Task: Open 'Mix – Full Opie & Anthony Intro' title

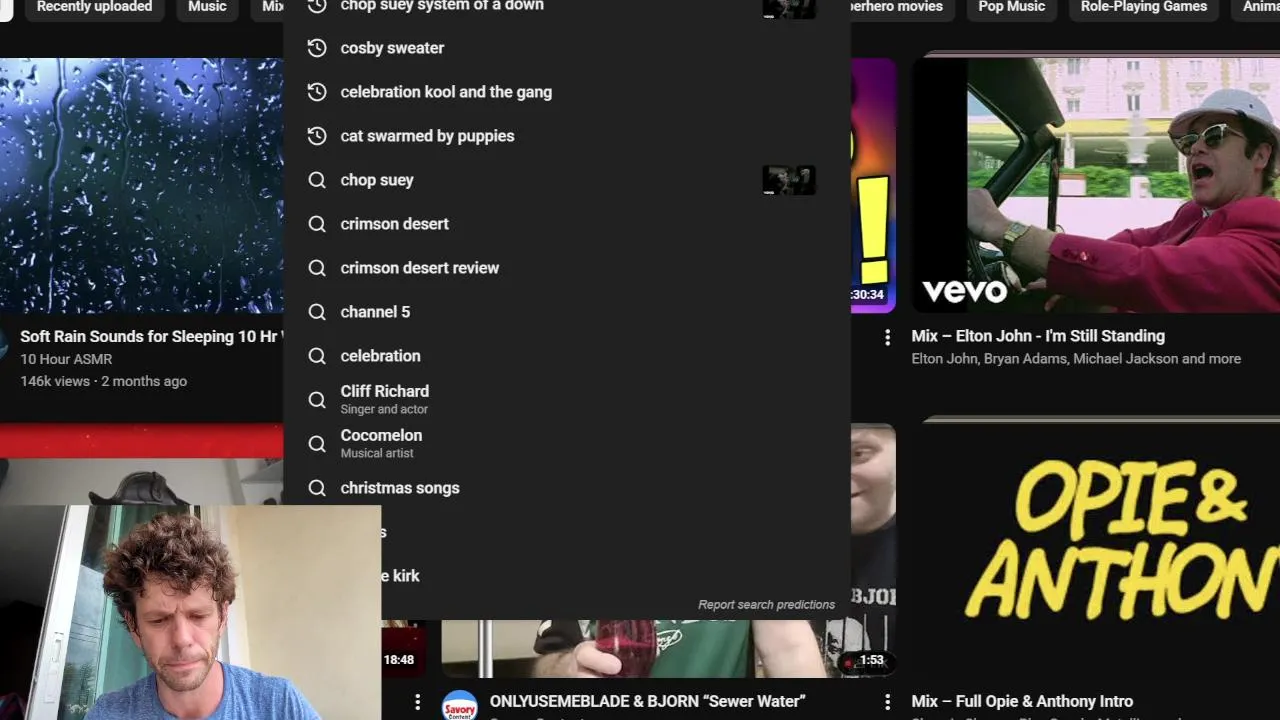Action: tap(1022, 702)
